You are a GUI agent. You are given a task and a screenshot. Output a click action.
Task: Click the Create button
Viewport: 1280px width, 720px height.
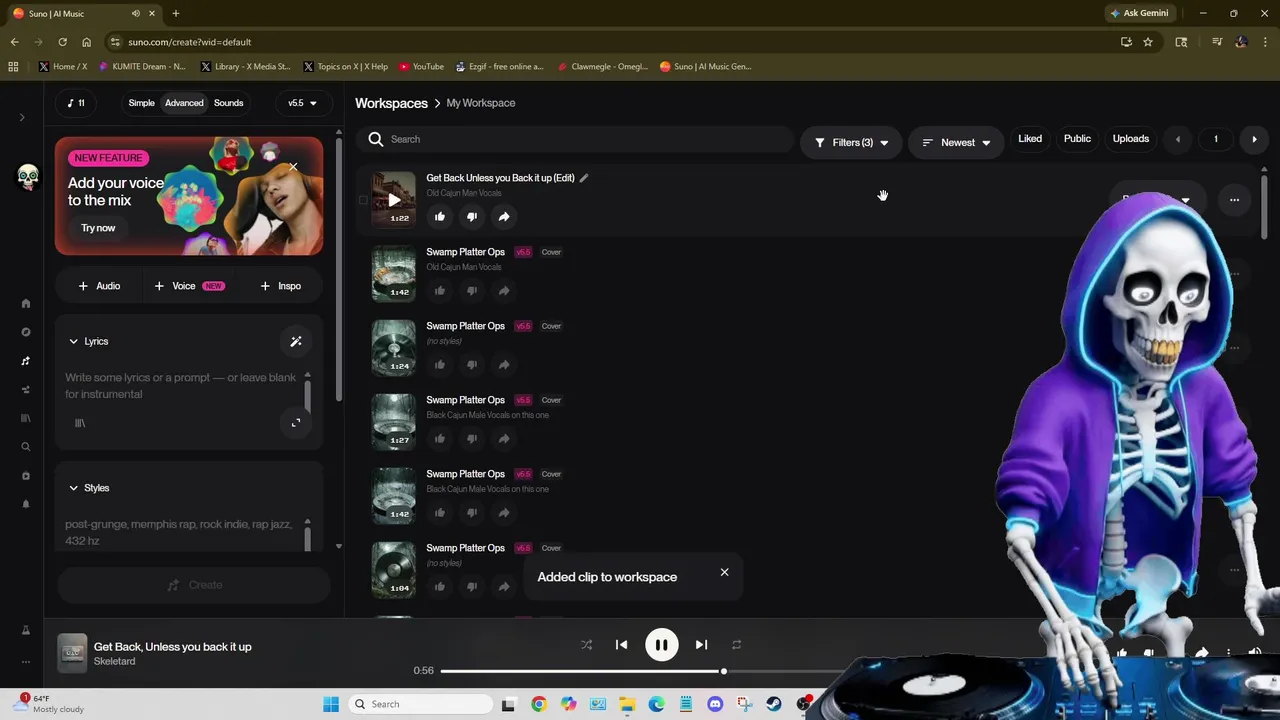193,585
